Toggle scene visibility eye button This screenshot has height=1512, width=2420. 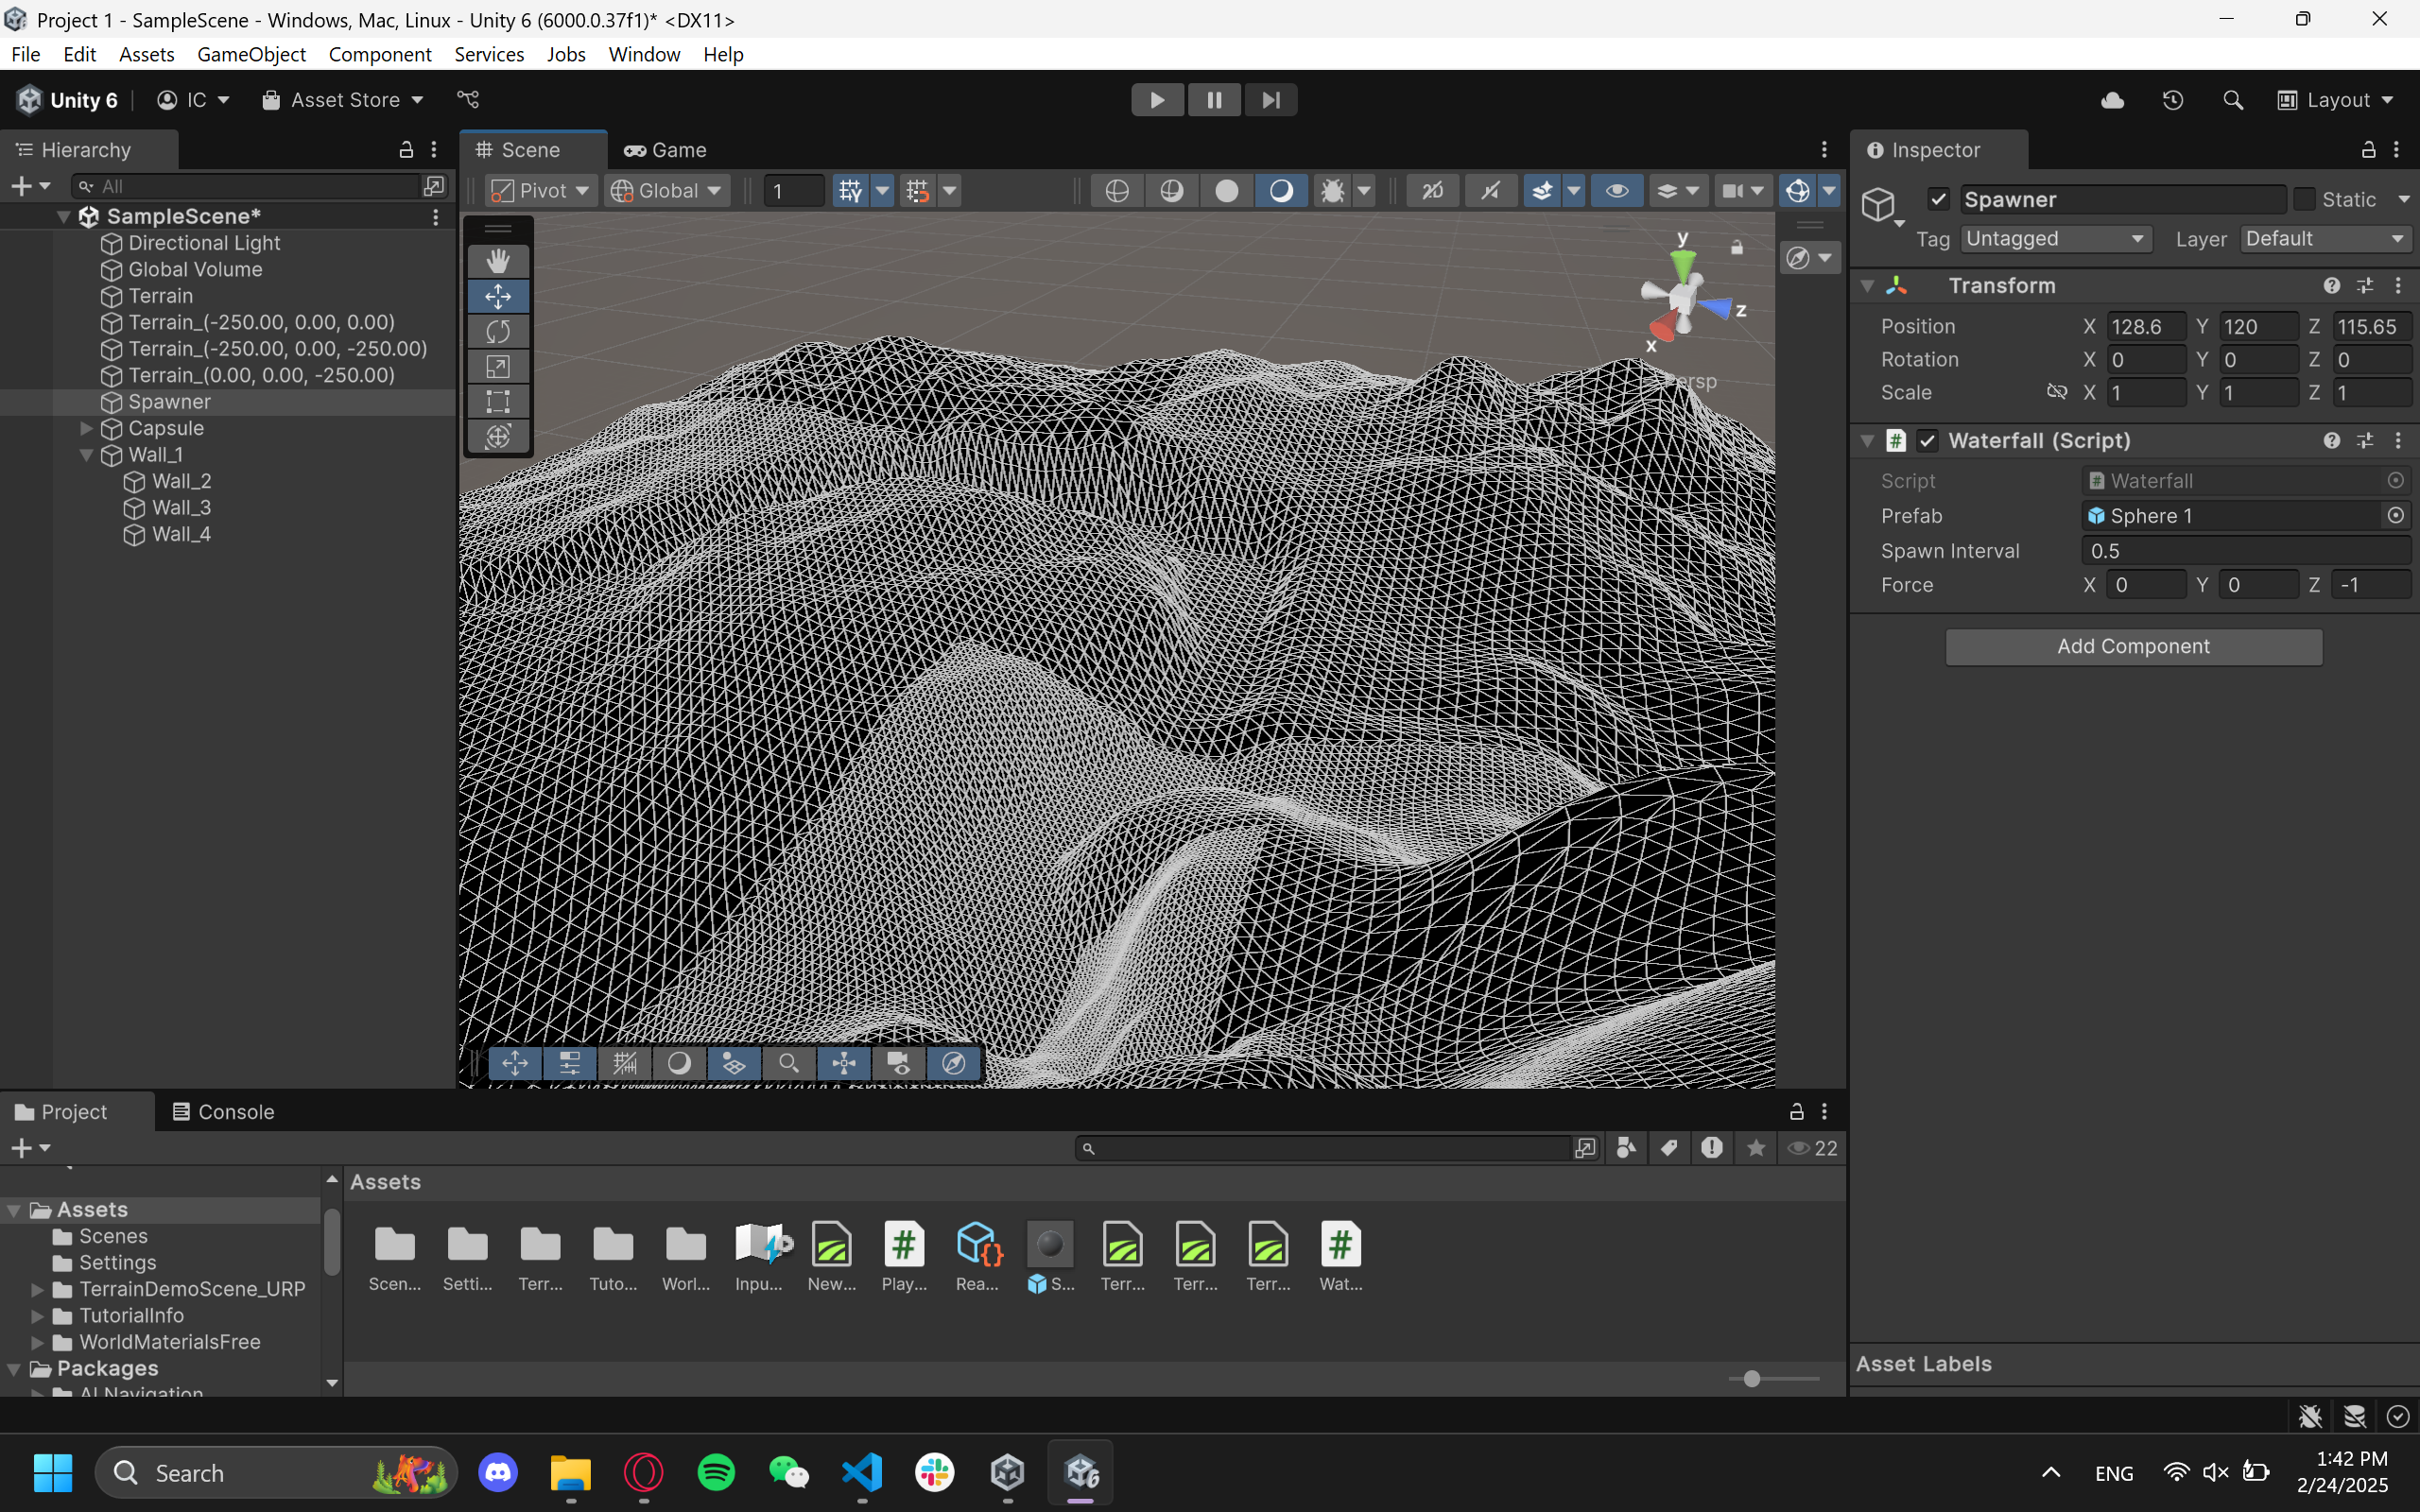click(1617, 191)
